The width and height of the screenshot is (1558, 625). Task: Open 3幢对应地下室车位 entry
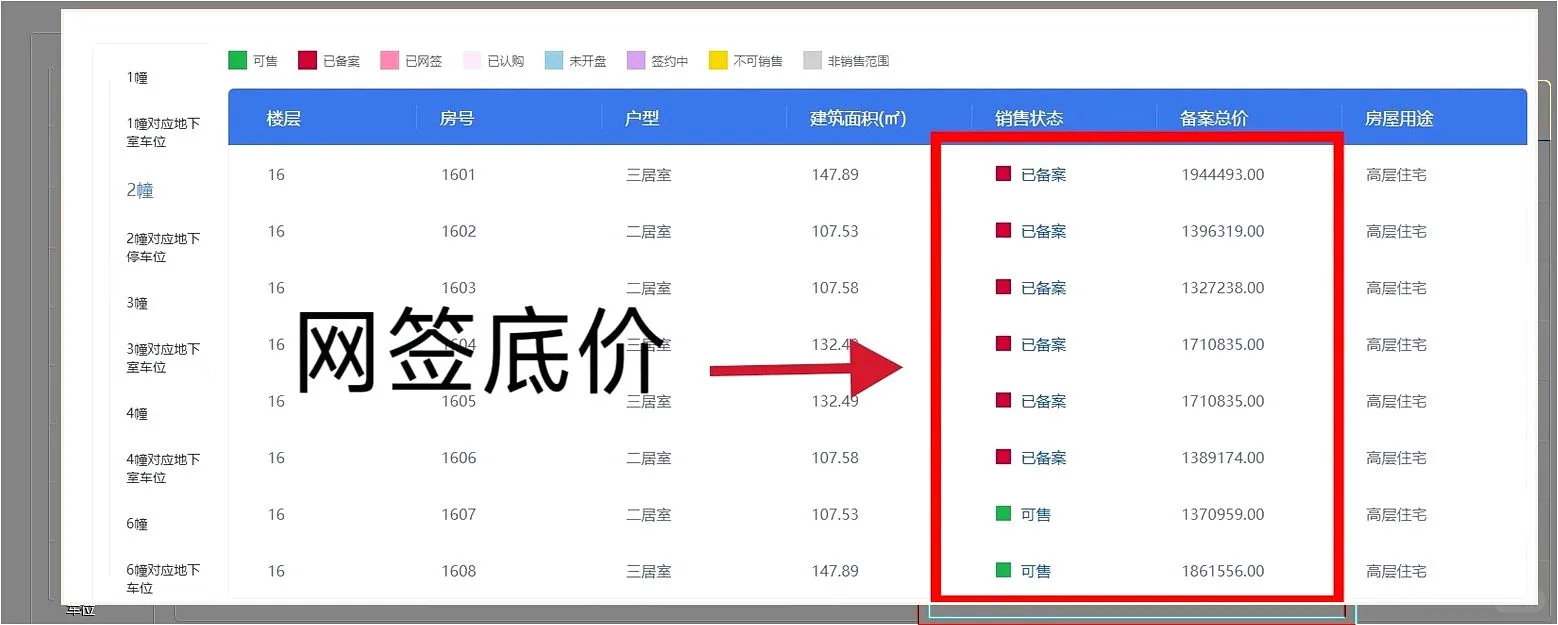tap(163, 358)
